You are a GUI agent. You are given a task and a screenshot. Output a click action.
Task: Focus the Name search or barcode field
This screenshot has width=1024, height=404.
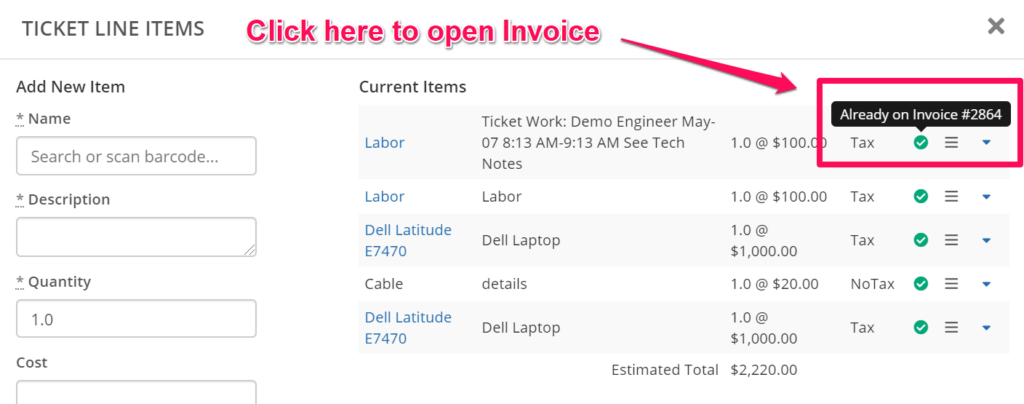coord(136,156)
